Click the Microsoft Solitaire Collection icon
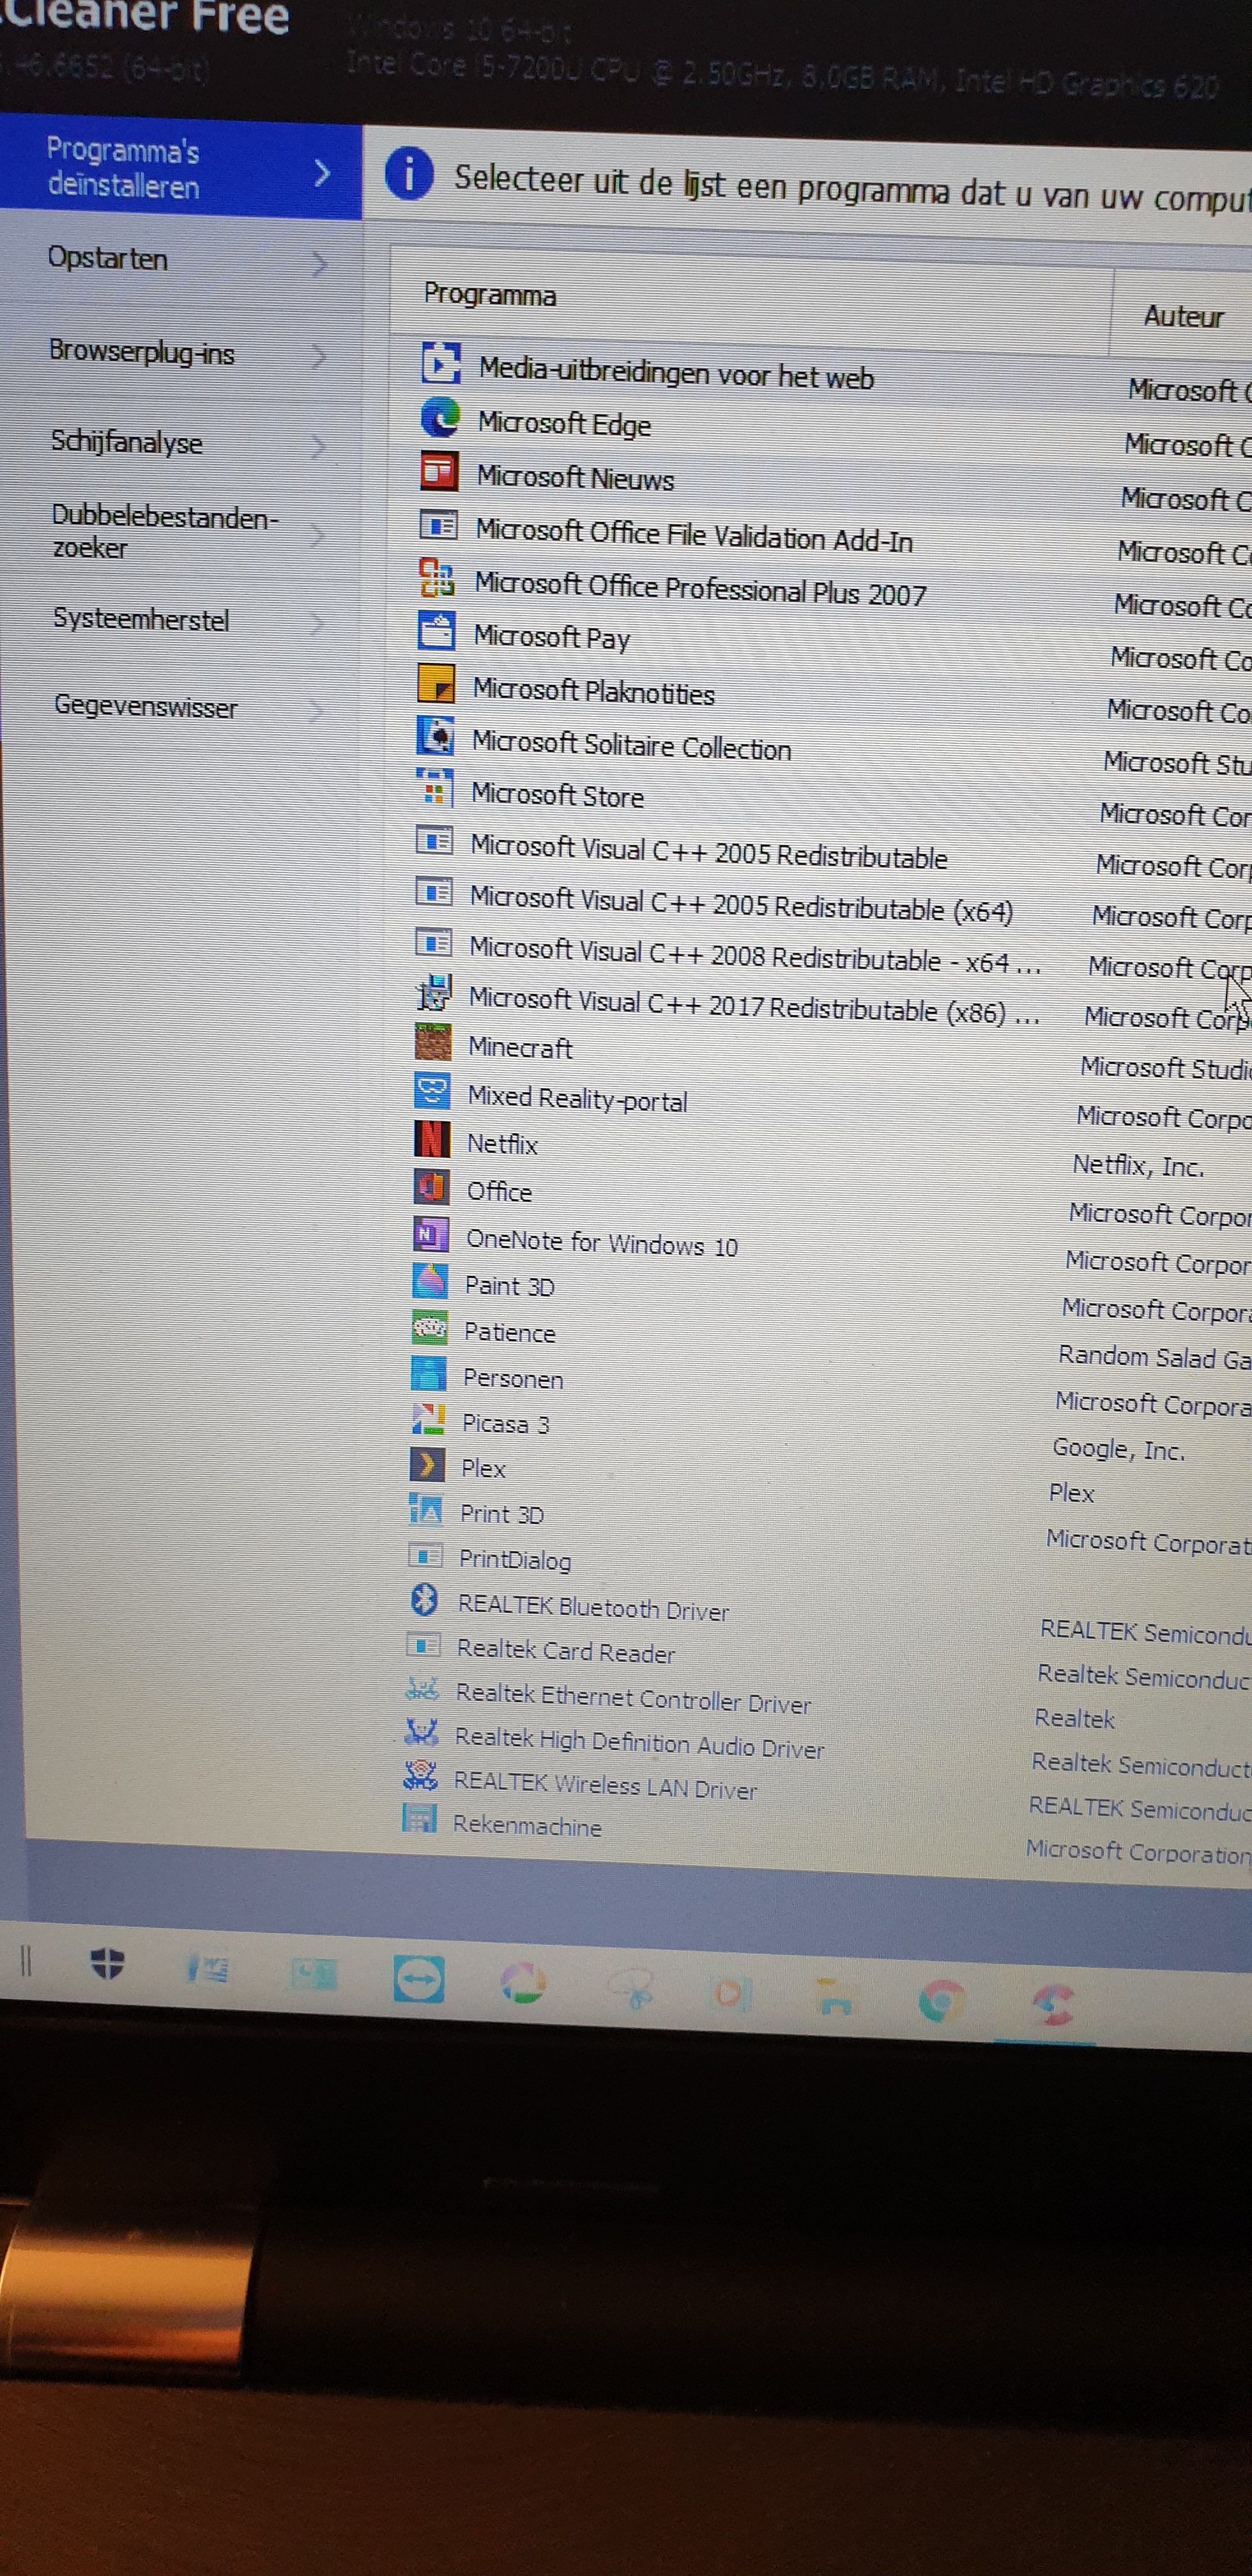The image size is (1252, 2576). (435, 737)
